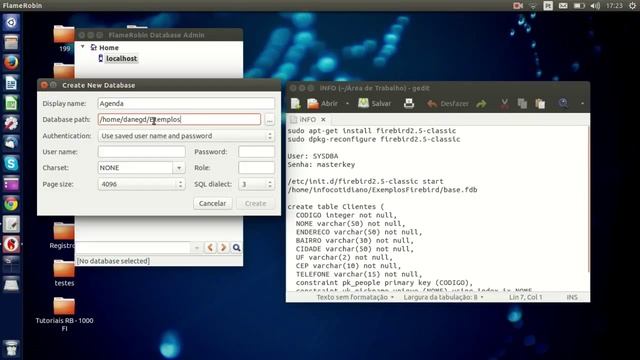Viewport: 640px width, 360px height.
Task: Open the Authentication dropdown
Action: tap(186, 136)
